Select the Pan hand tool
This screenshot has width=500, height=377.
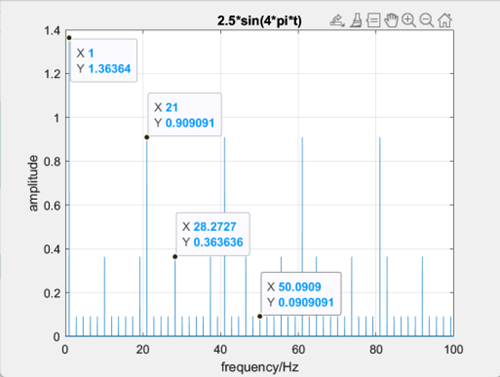coord(391,21)
